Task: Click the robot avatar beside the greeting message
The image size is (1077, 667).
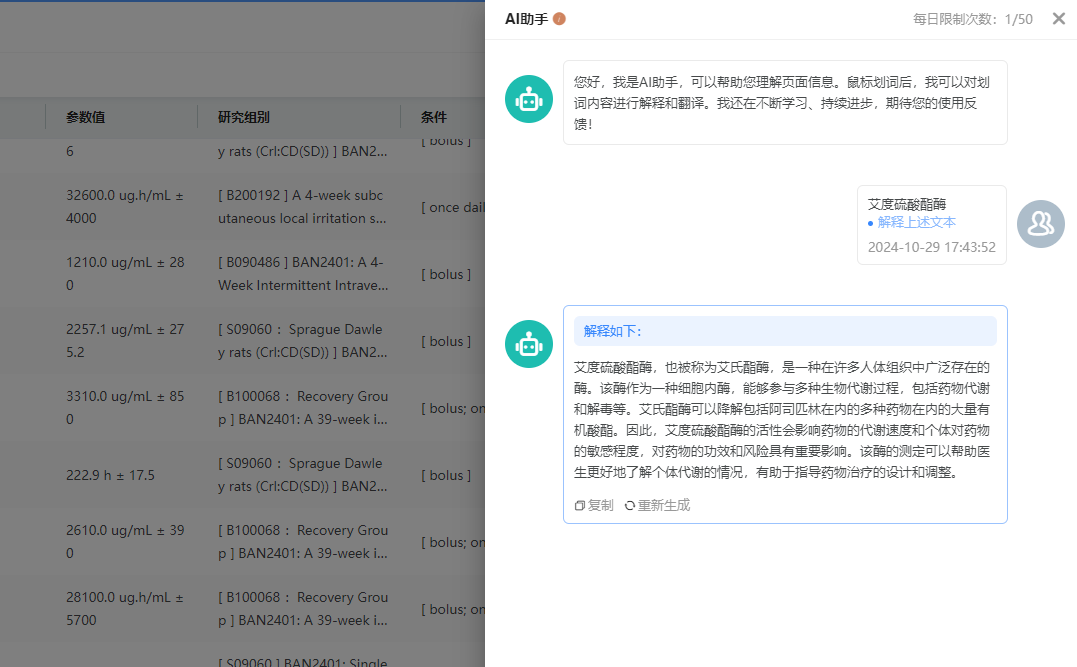Action: coord(529,99)
